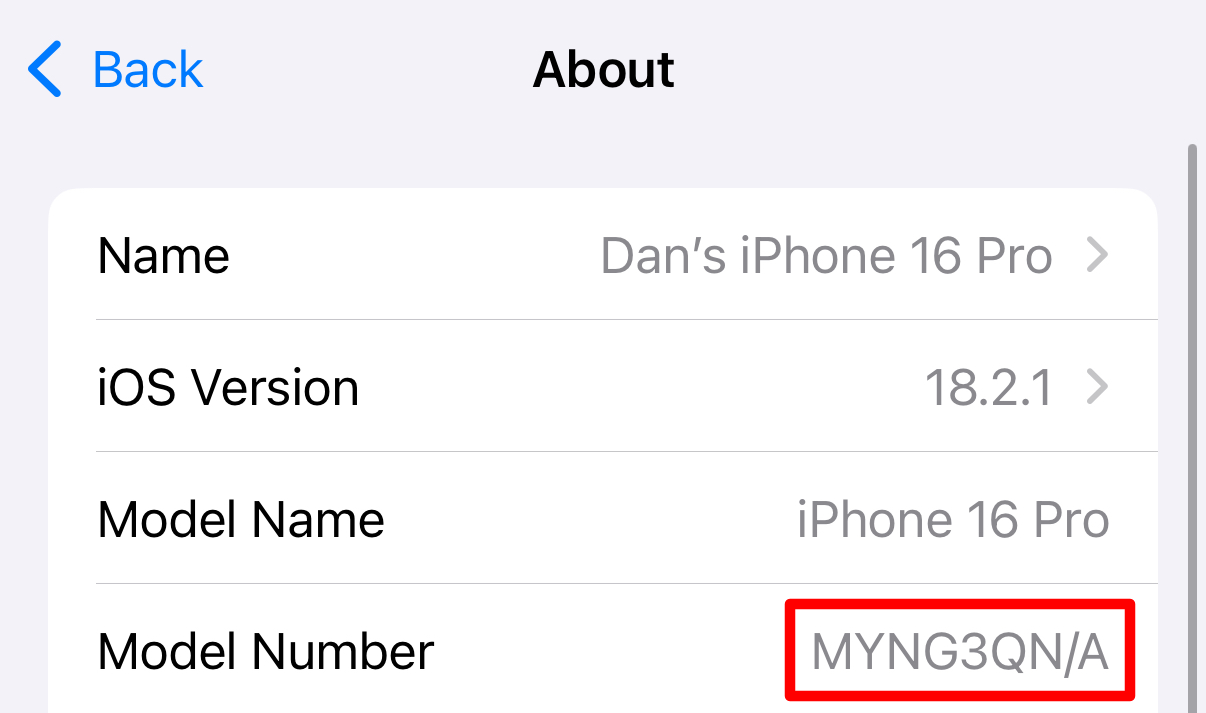Tap the Model Name label

(241, 520)
